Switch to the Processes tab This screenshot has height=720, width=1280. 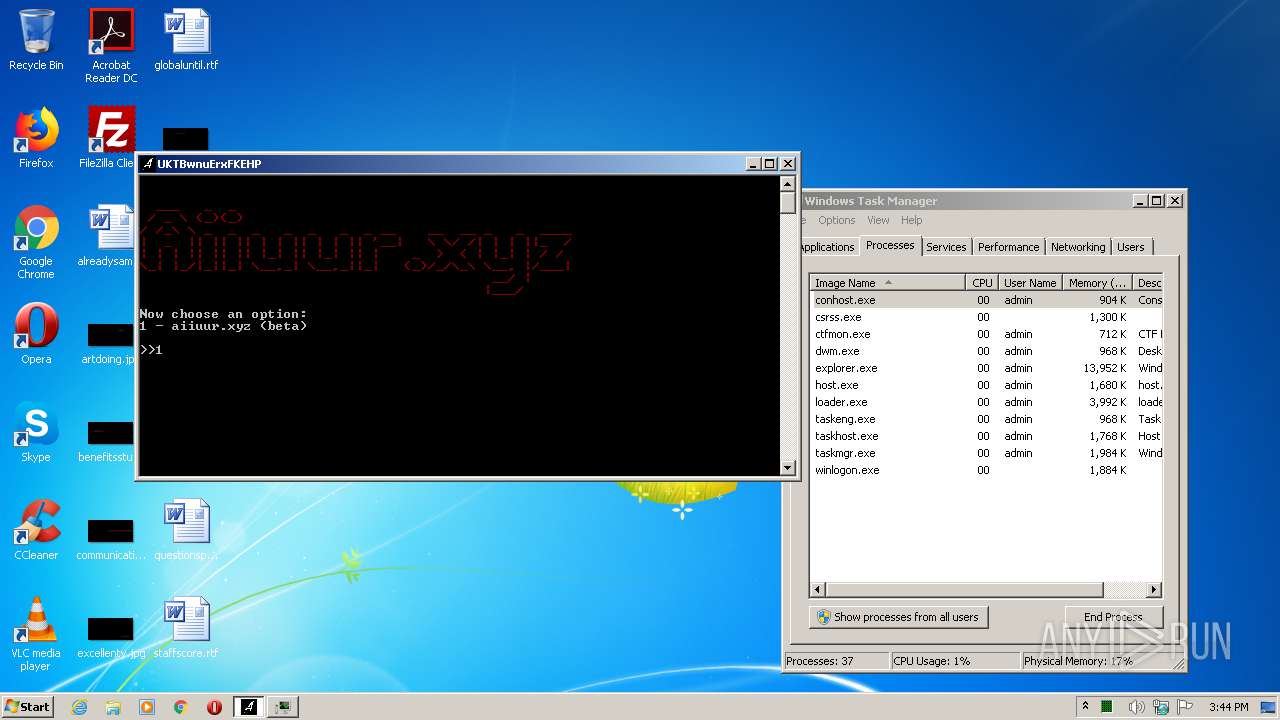[890, 245]
